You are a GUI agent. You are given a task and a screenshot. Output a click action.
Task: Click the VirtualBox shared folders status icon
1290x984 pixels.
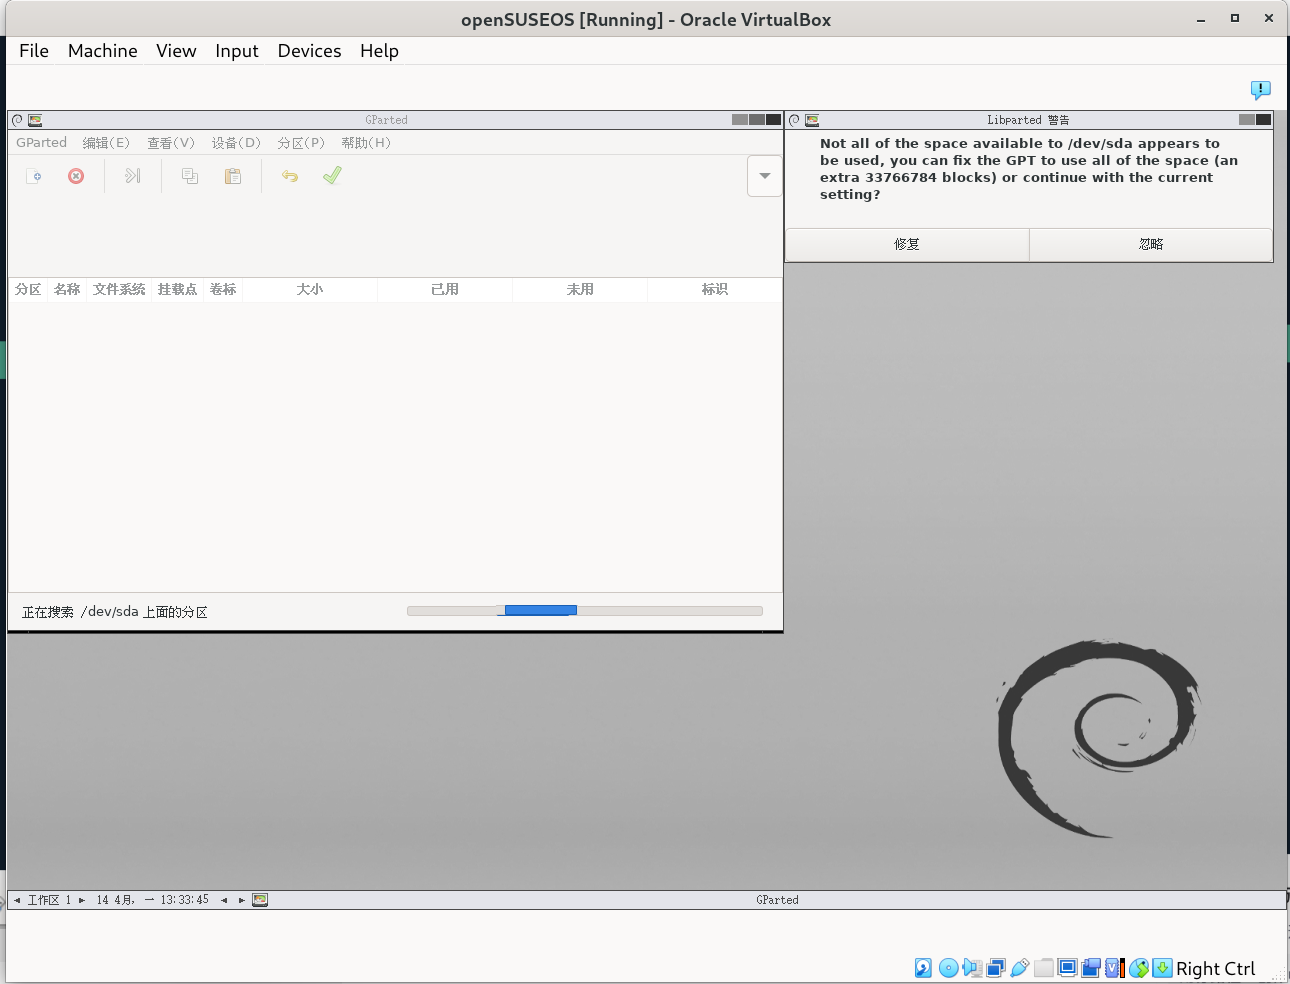(x=1044, y=968)
